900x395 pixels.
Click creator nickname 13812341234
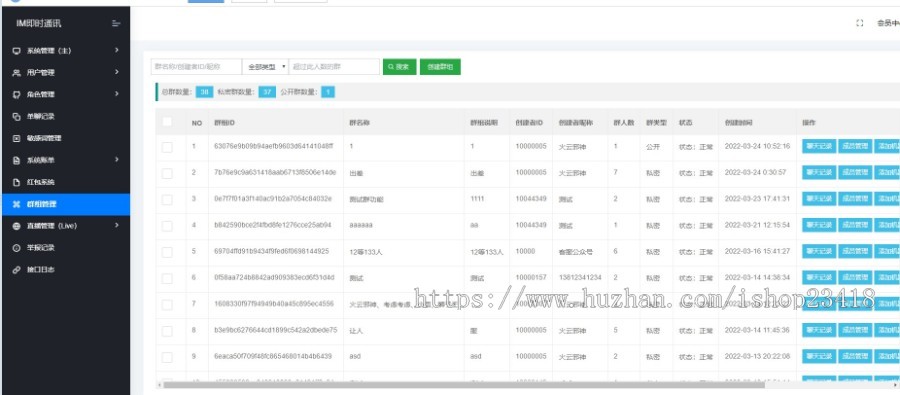point(580,278)
